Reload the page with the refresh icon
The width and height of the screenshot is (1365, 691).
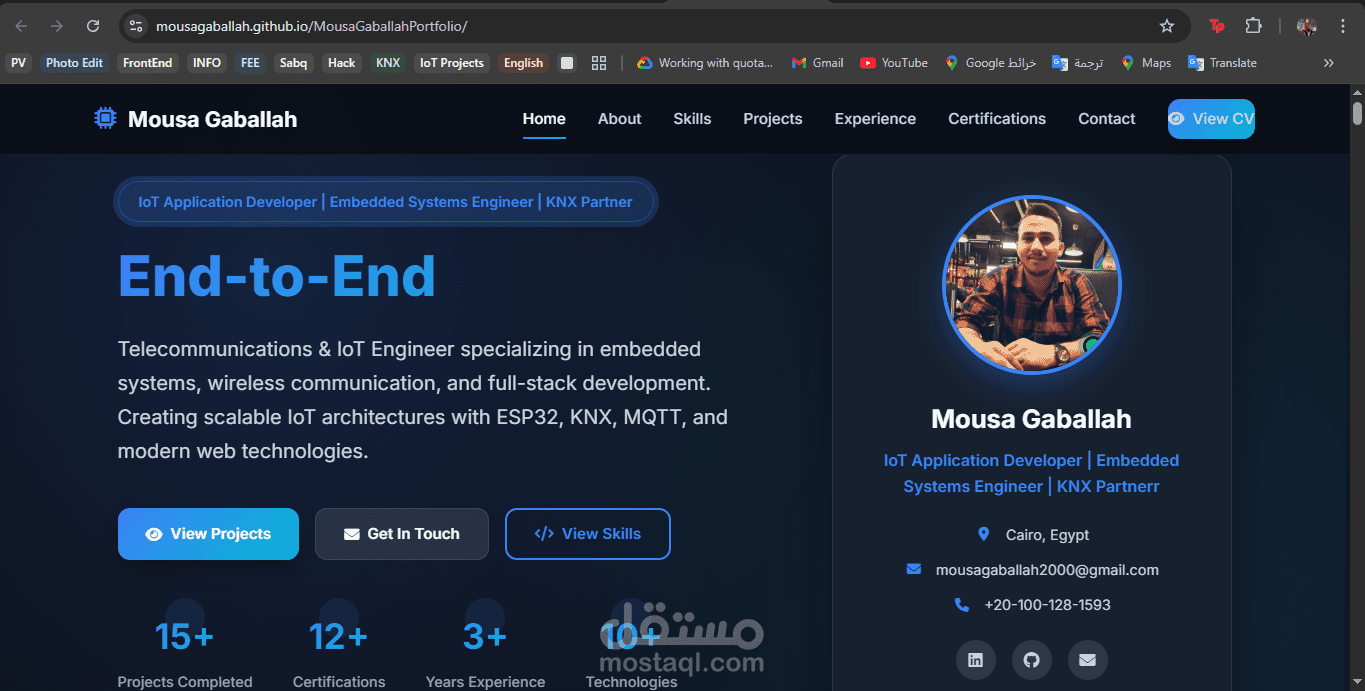click(93, 26)
